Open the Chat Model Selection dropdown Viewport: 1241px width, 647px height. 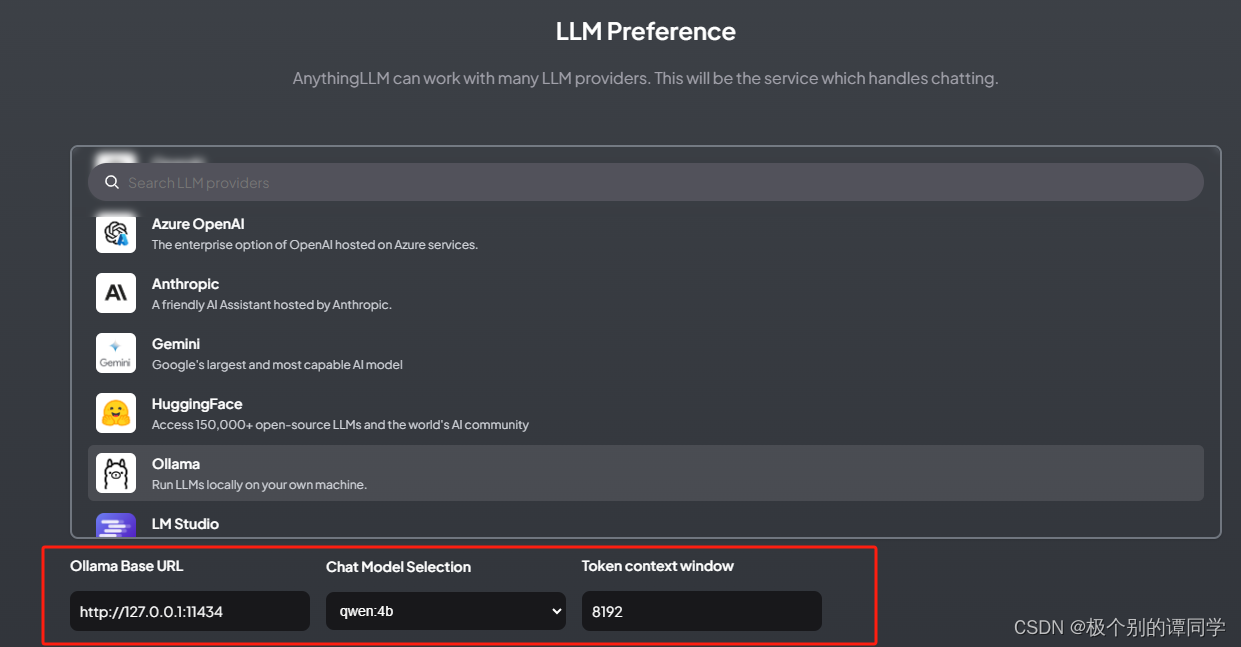coord(446,611)
